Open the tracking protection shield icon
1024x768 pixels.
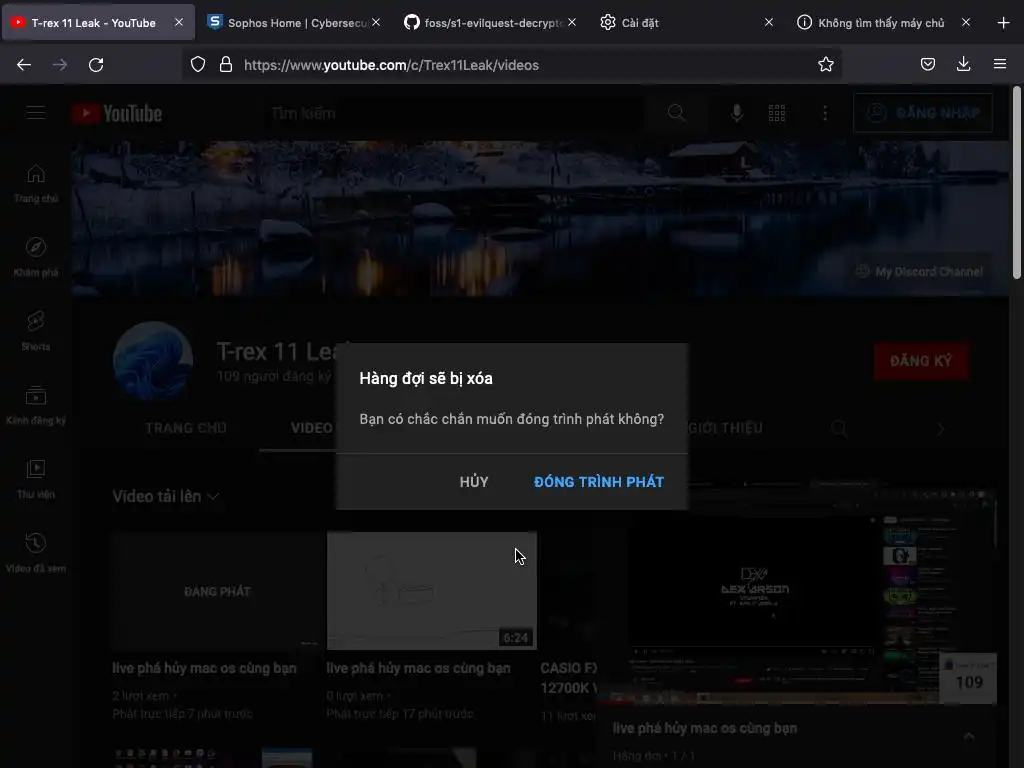click(x=198, y=65)
